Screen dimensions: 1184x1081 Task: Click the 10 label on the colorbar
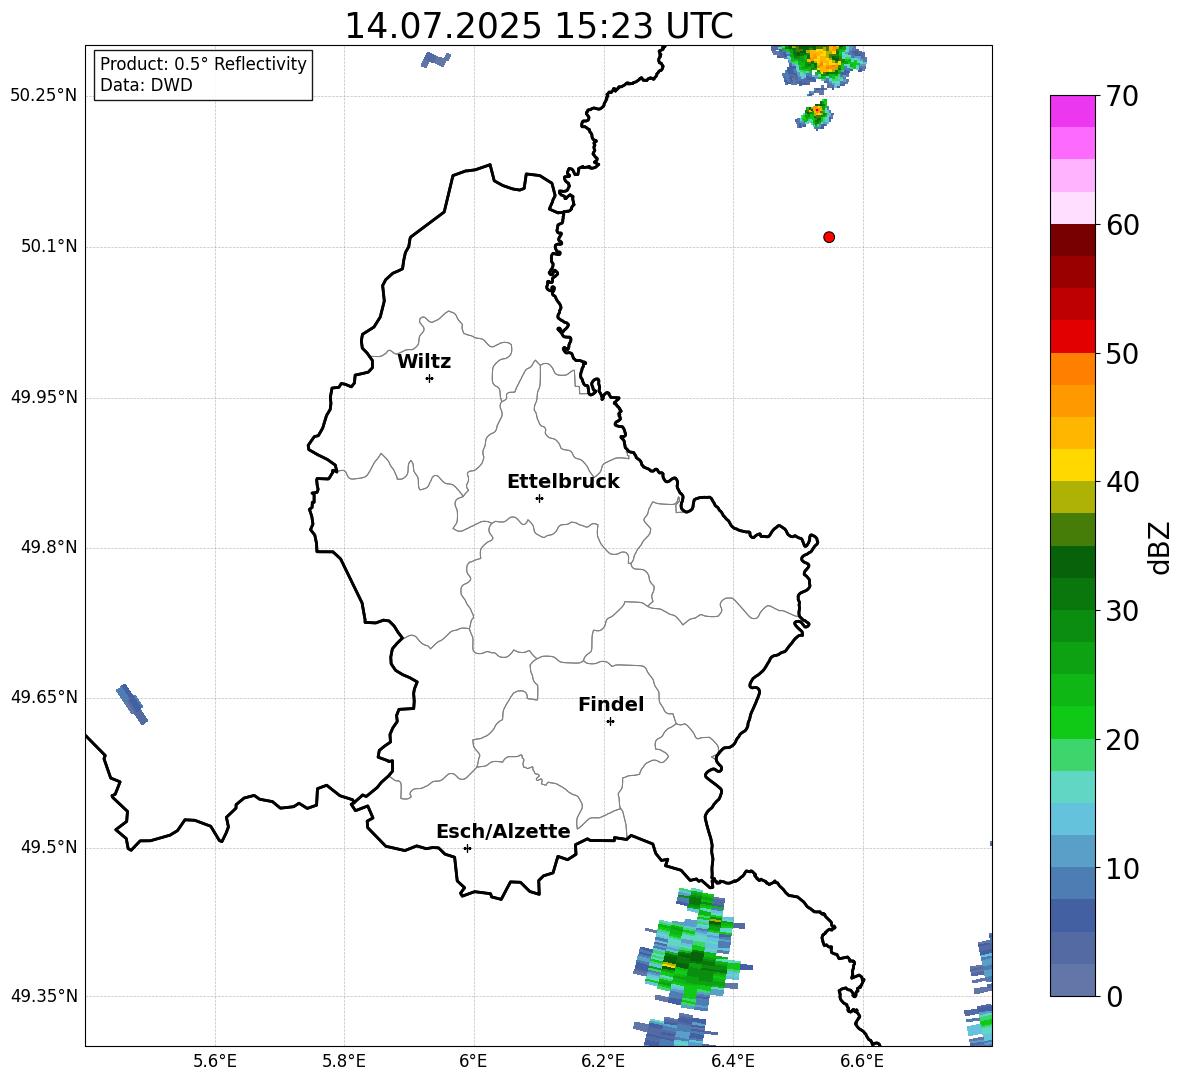click(x=1122, y=868)
